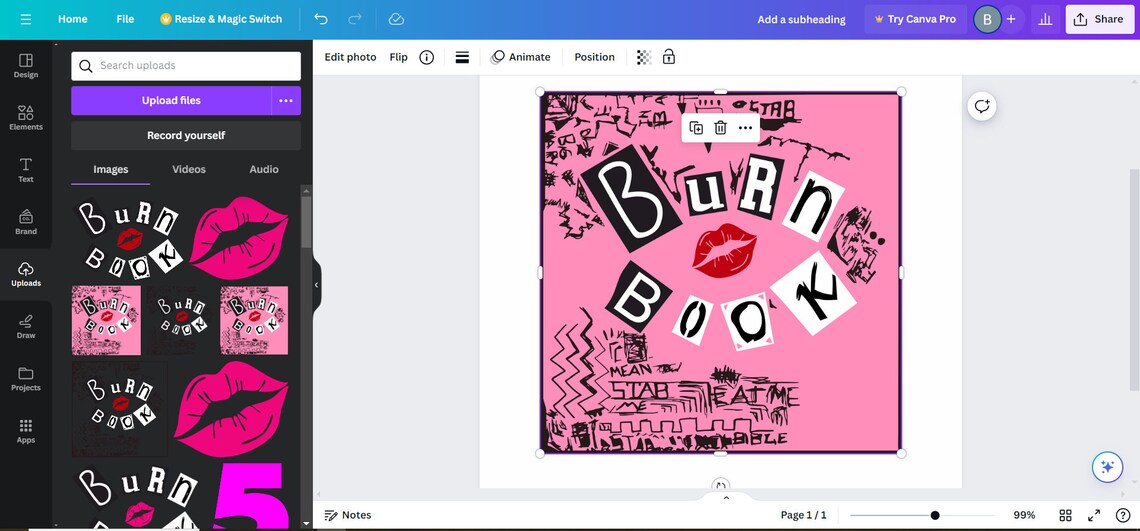Click the design title 'Add a subheading'
Screen dimensions: 1140x531
tap(801, 20)
